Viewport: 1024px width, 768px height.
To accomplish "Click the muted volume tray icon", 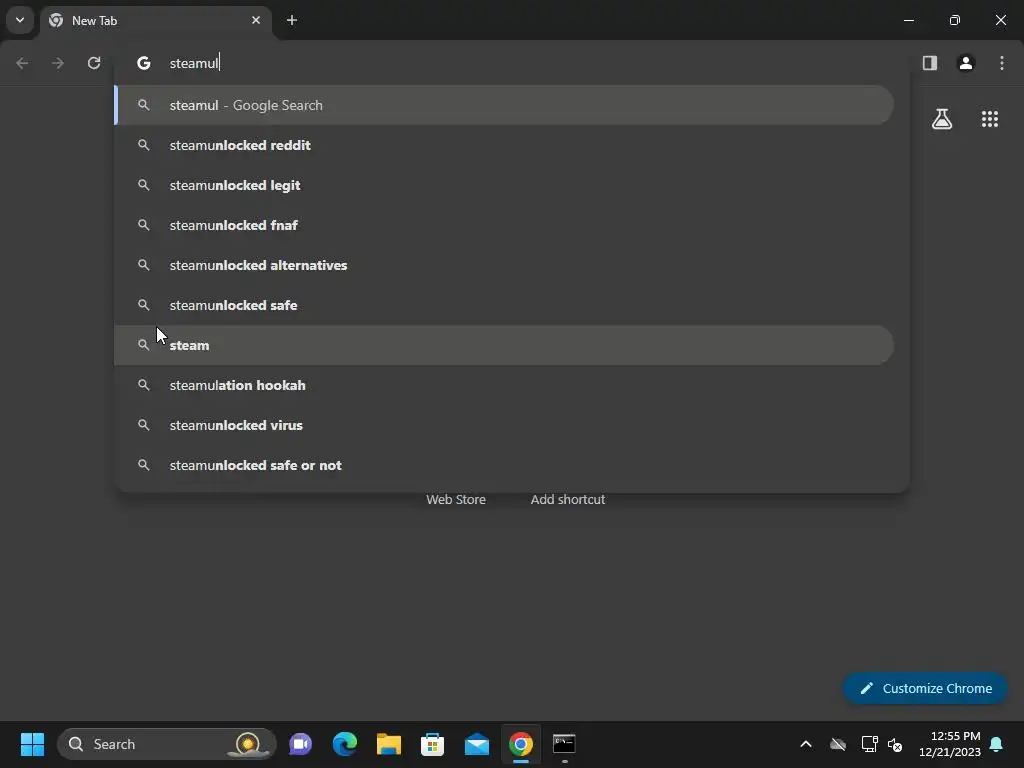I will 895,744.
